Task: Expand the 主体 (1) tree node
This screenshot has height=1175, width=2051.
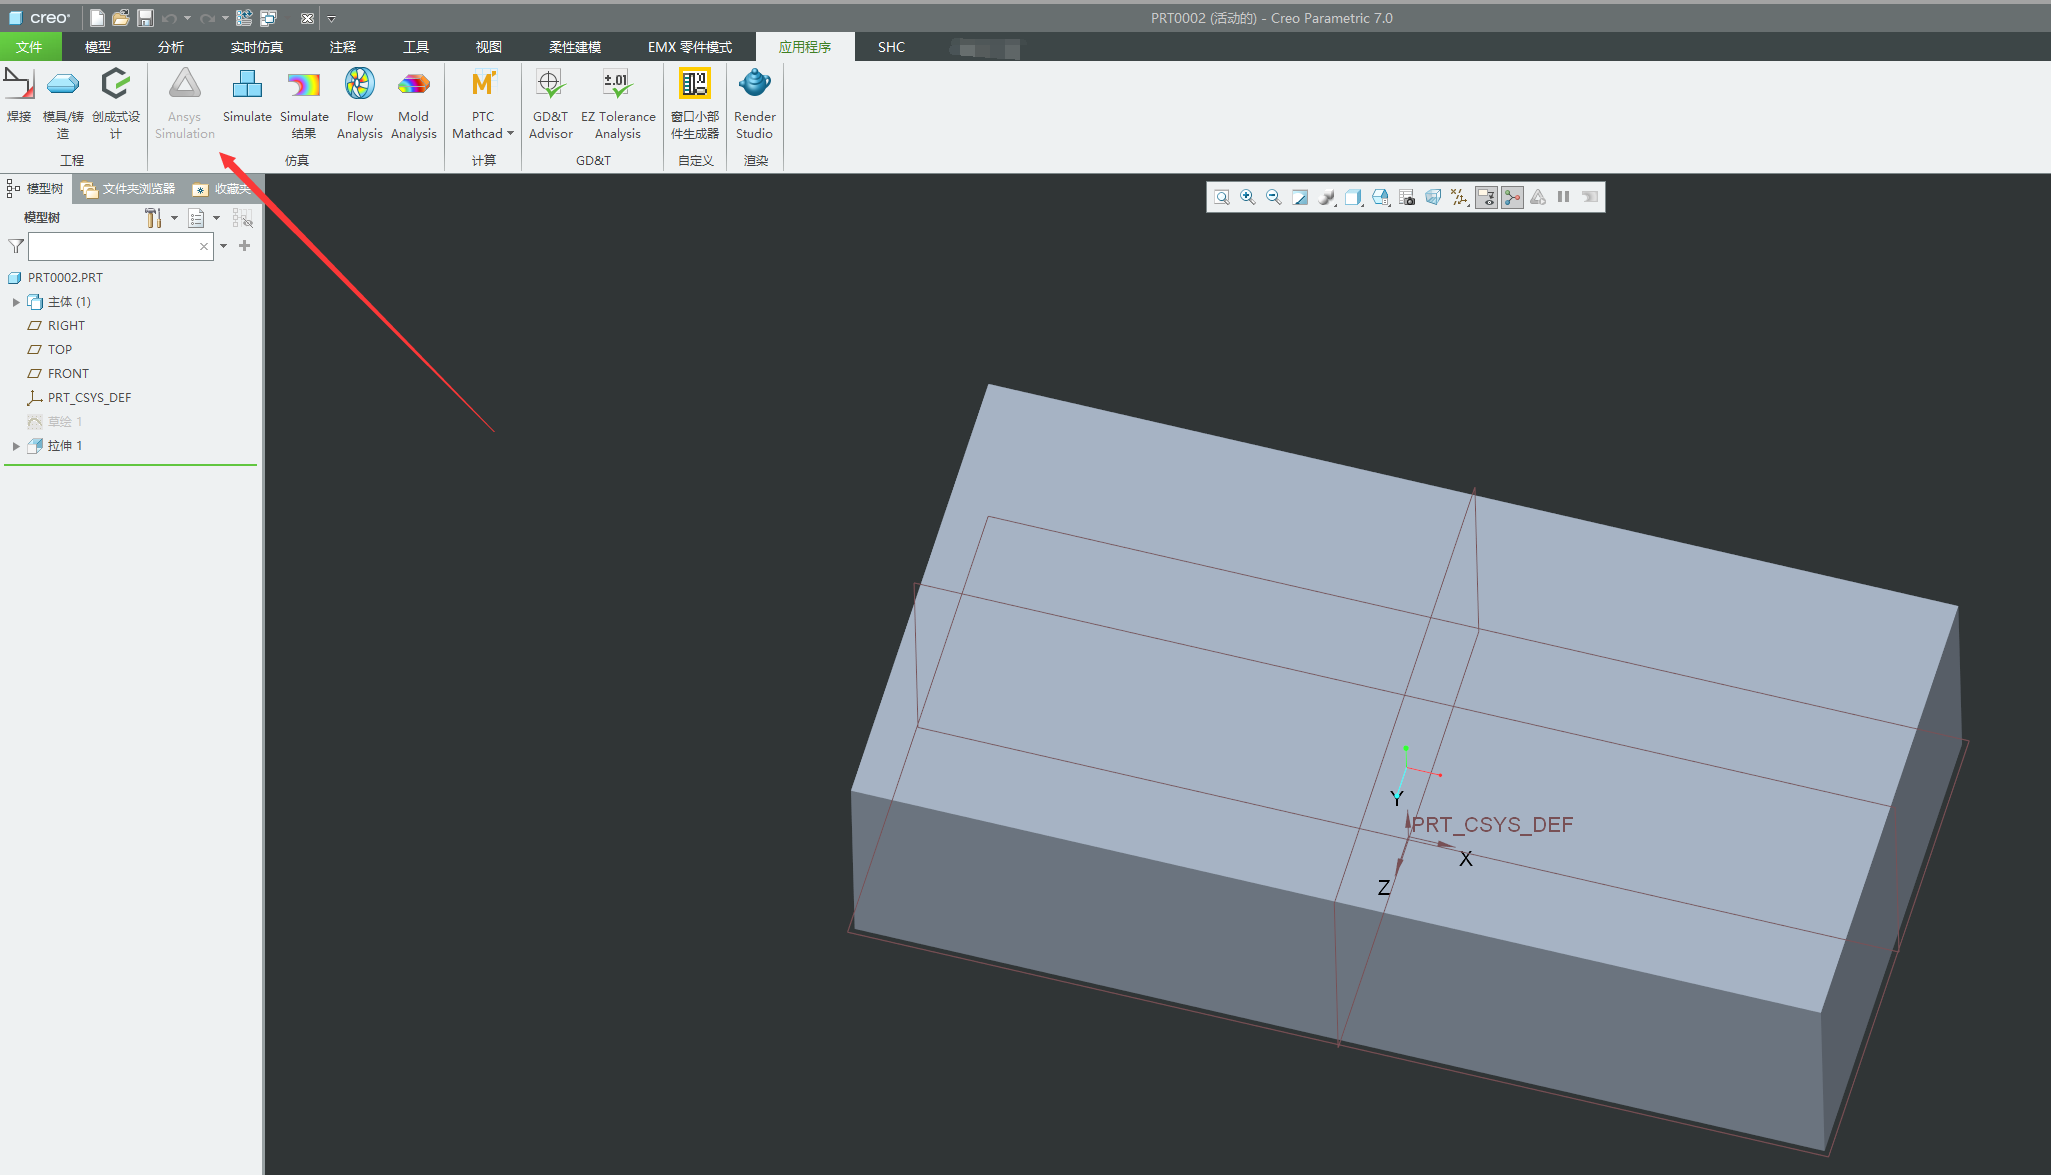Action: coord(16,302)
